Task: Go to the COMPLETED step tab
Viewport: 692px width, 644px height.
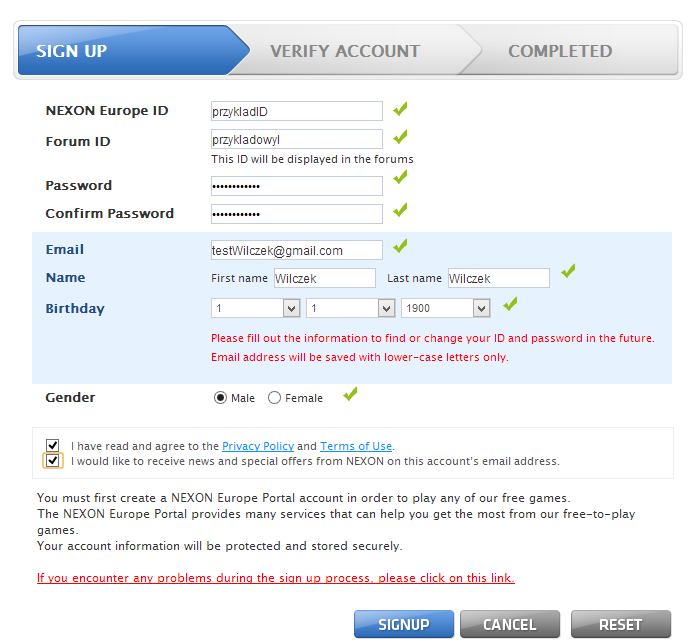Action: coord(569,50)
